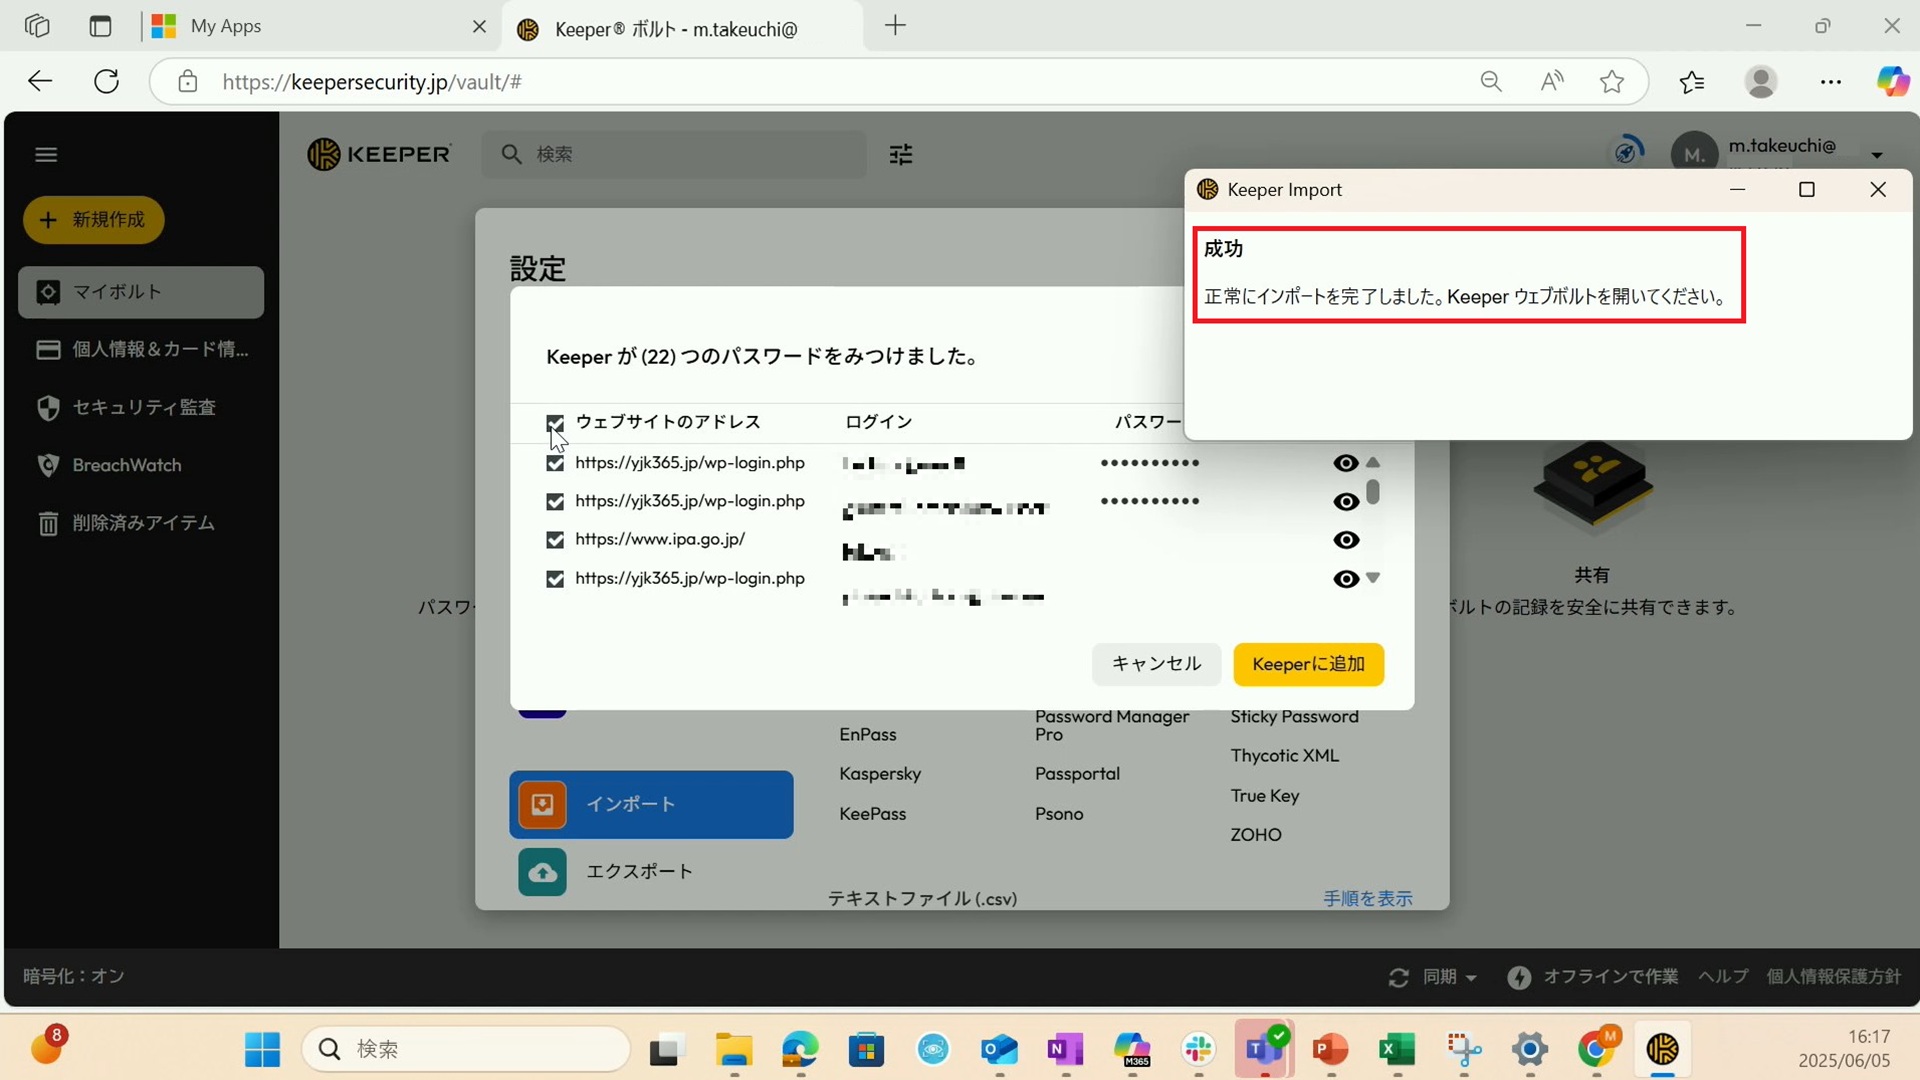Open search filter options icon
1920x1080 pixels.
[x=900, y=154]
